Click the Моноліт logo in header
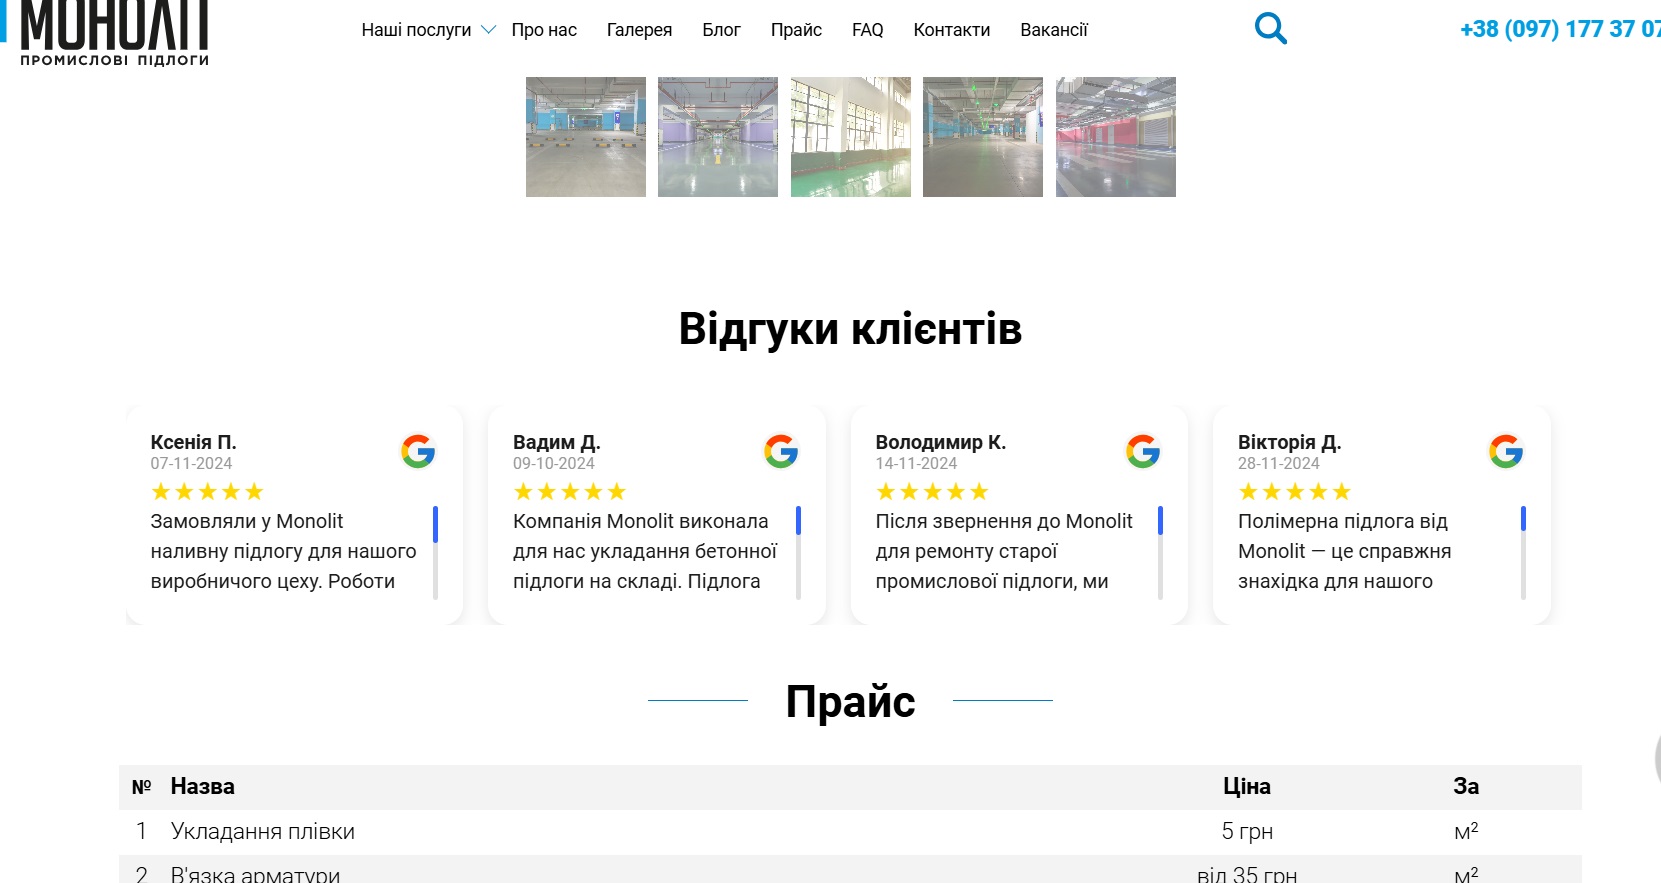 pos(114,33)
